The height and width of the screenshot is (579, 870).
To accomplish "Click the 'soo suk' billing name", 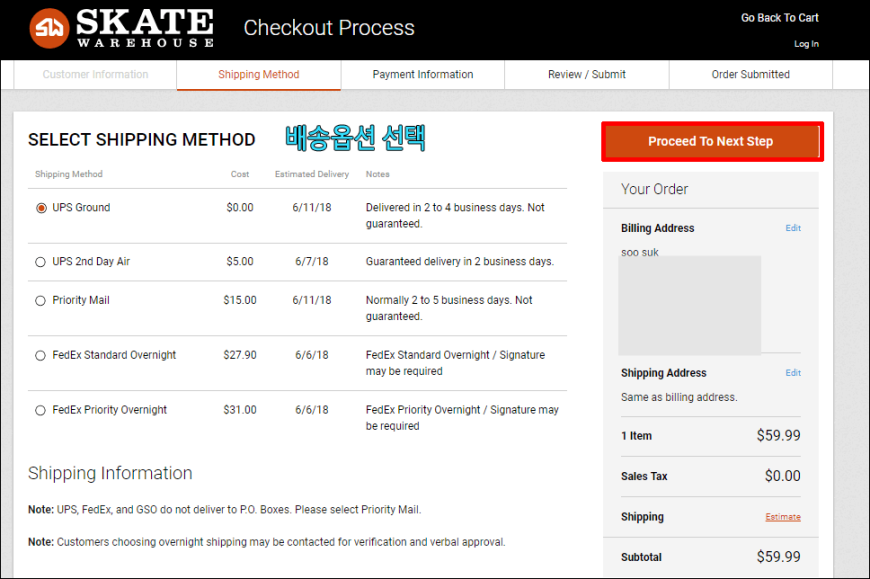I will pos(640,252).
